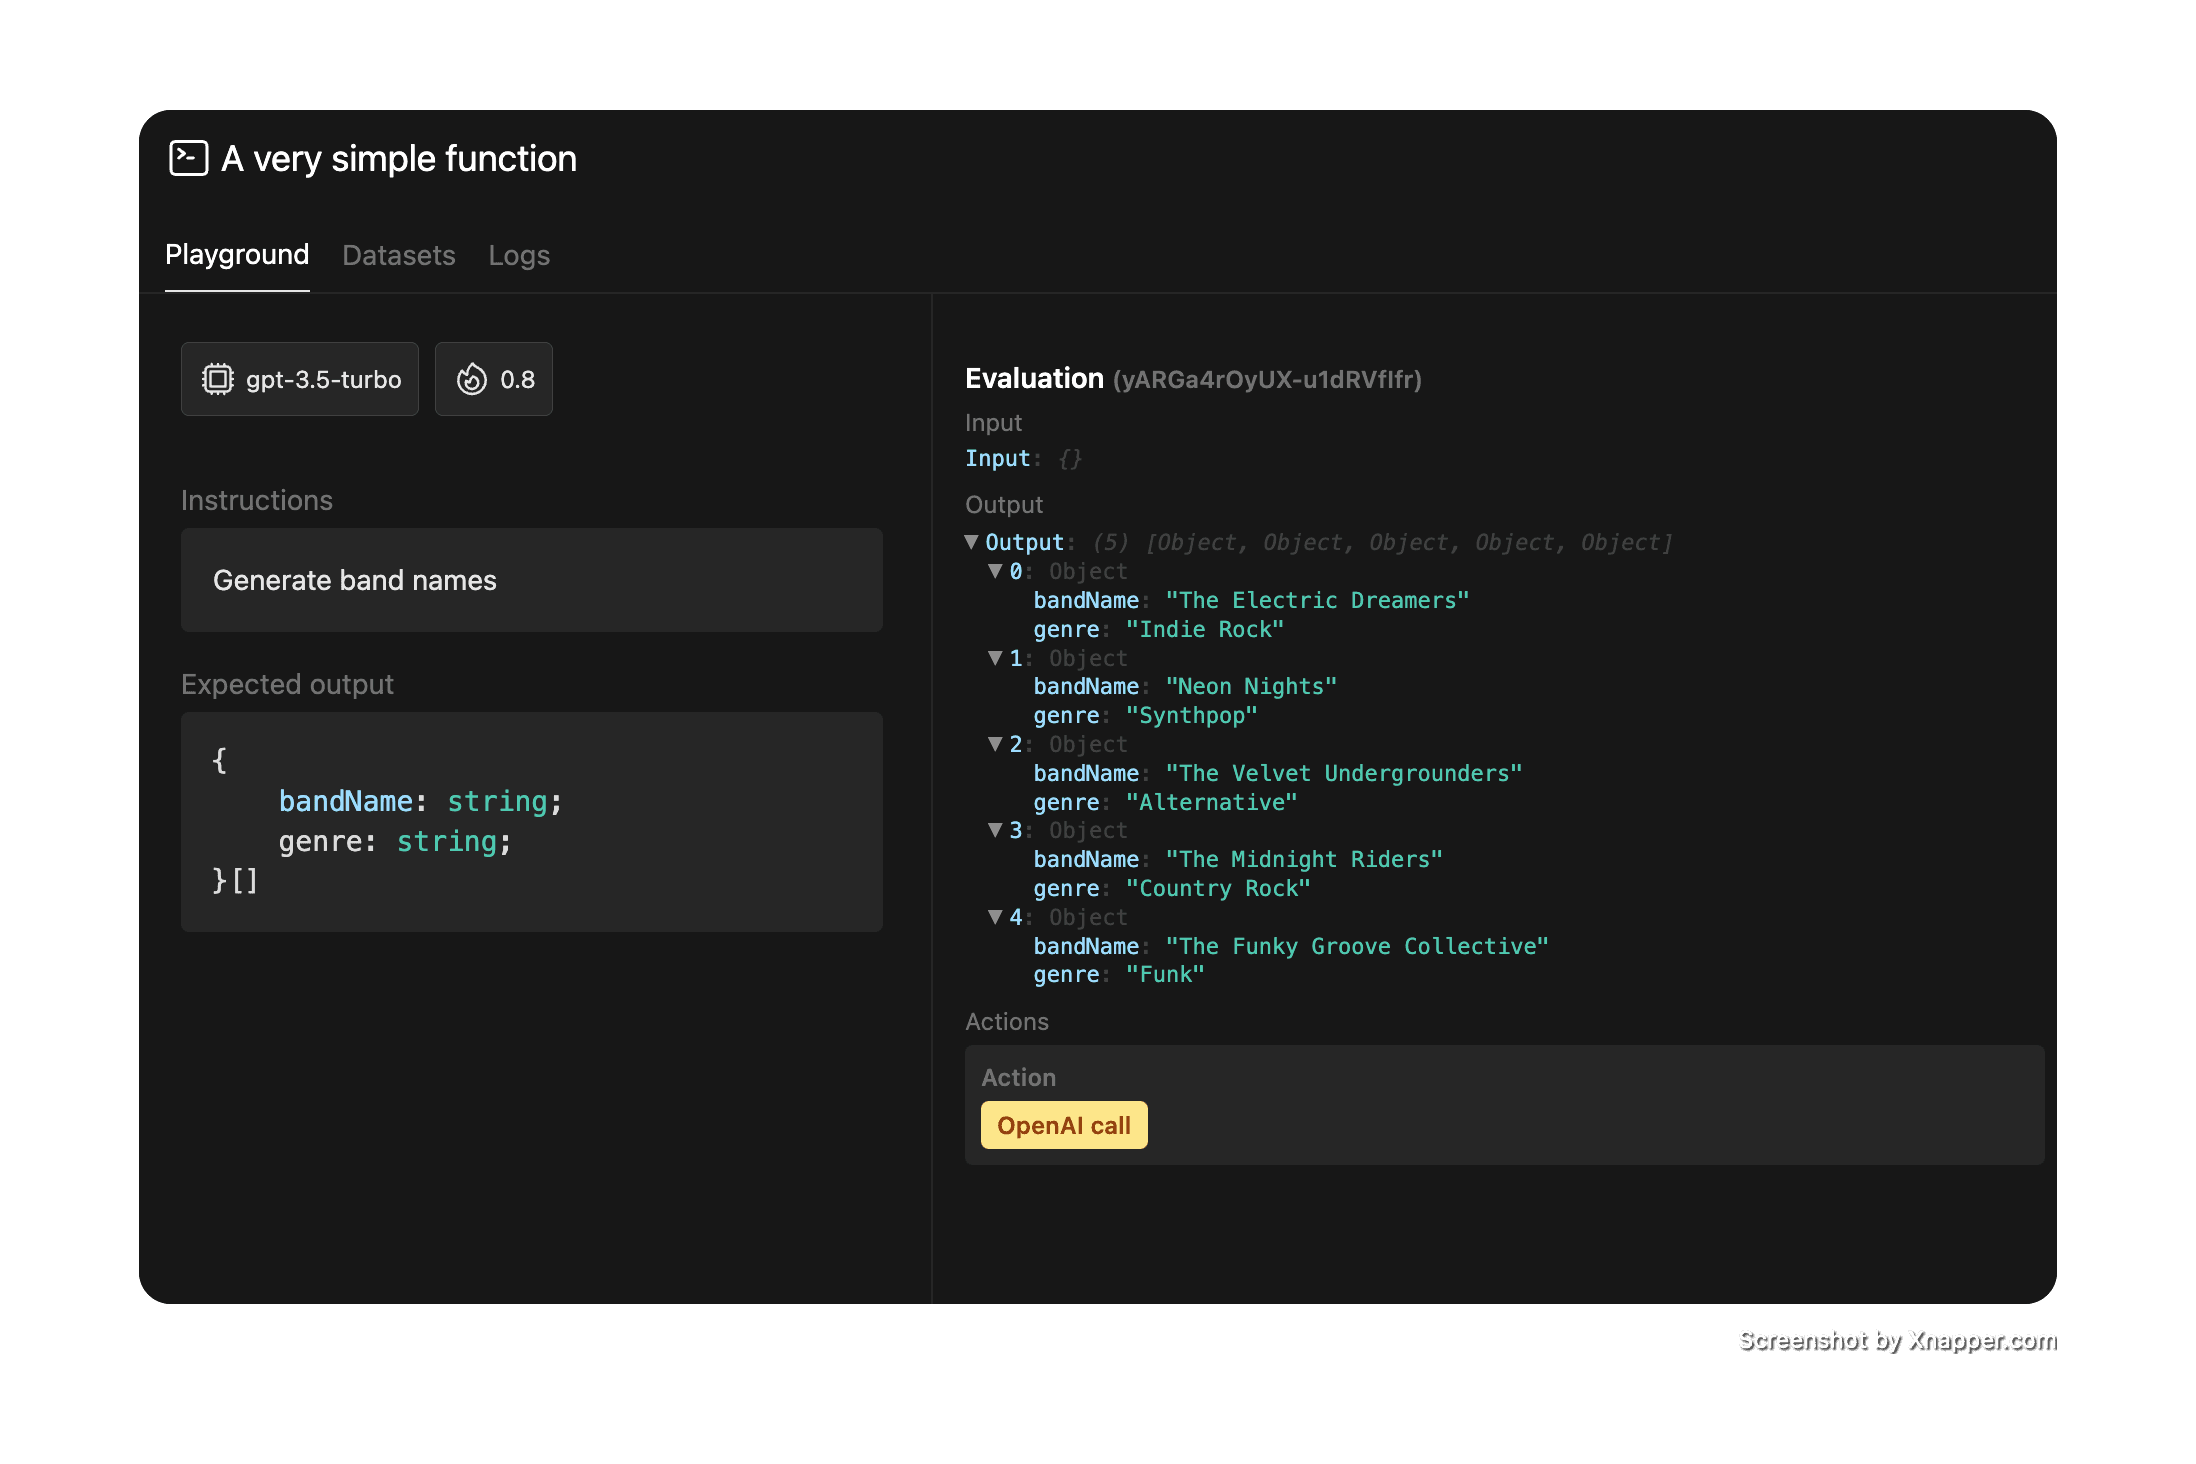Click the OpenAI call action button
This screenshot has width=2196, height=1464.
point(1063,1125)
